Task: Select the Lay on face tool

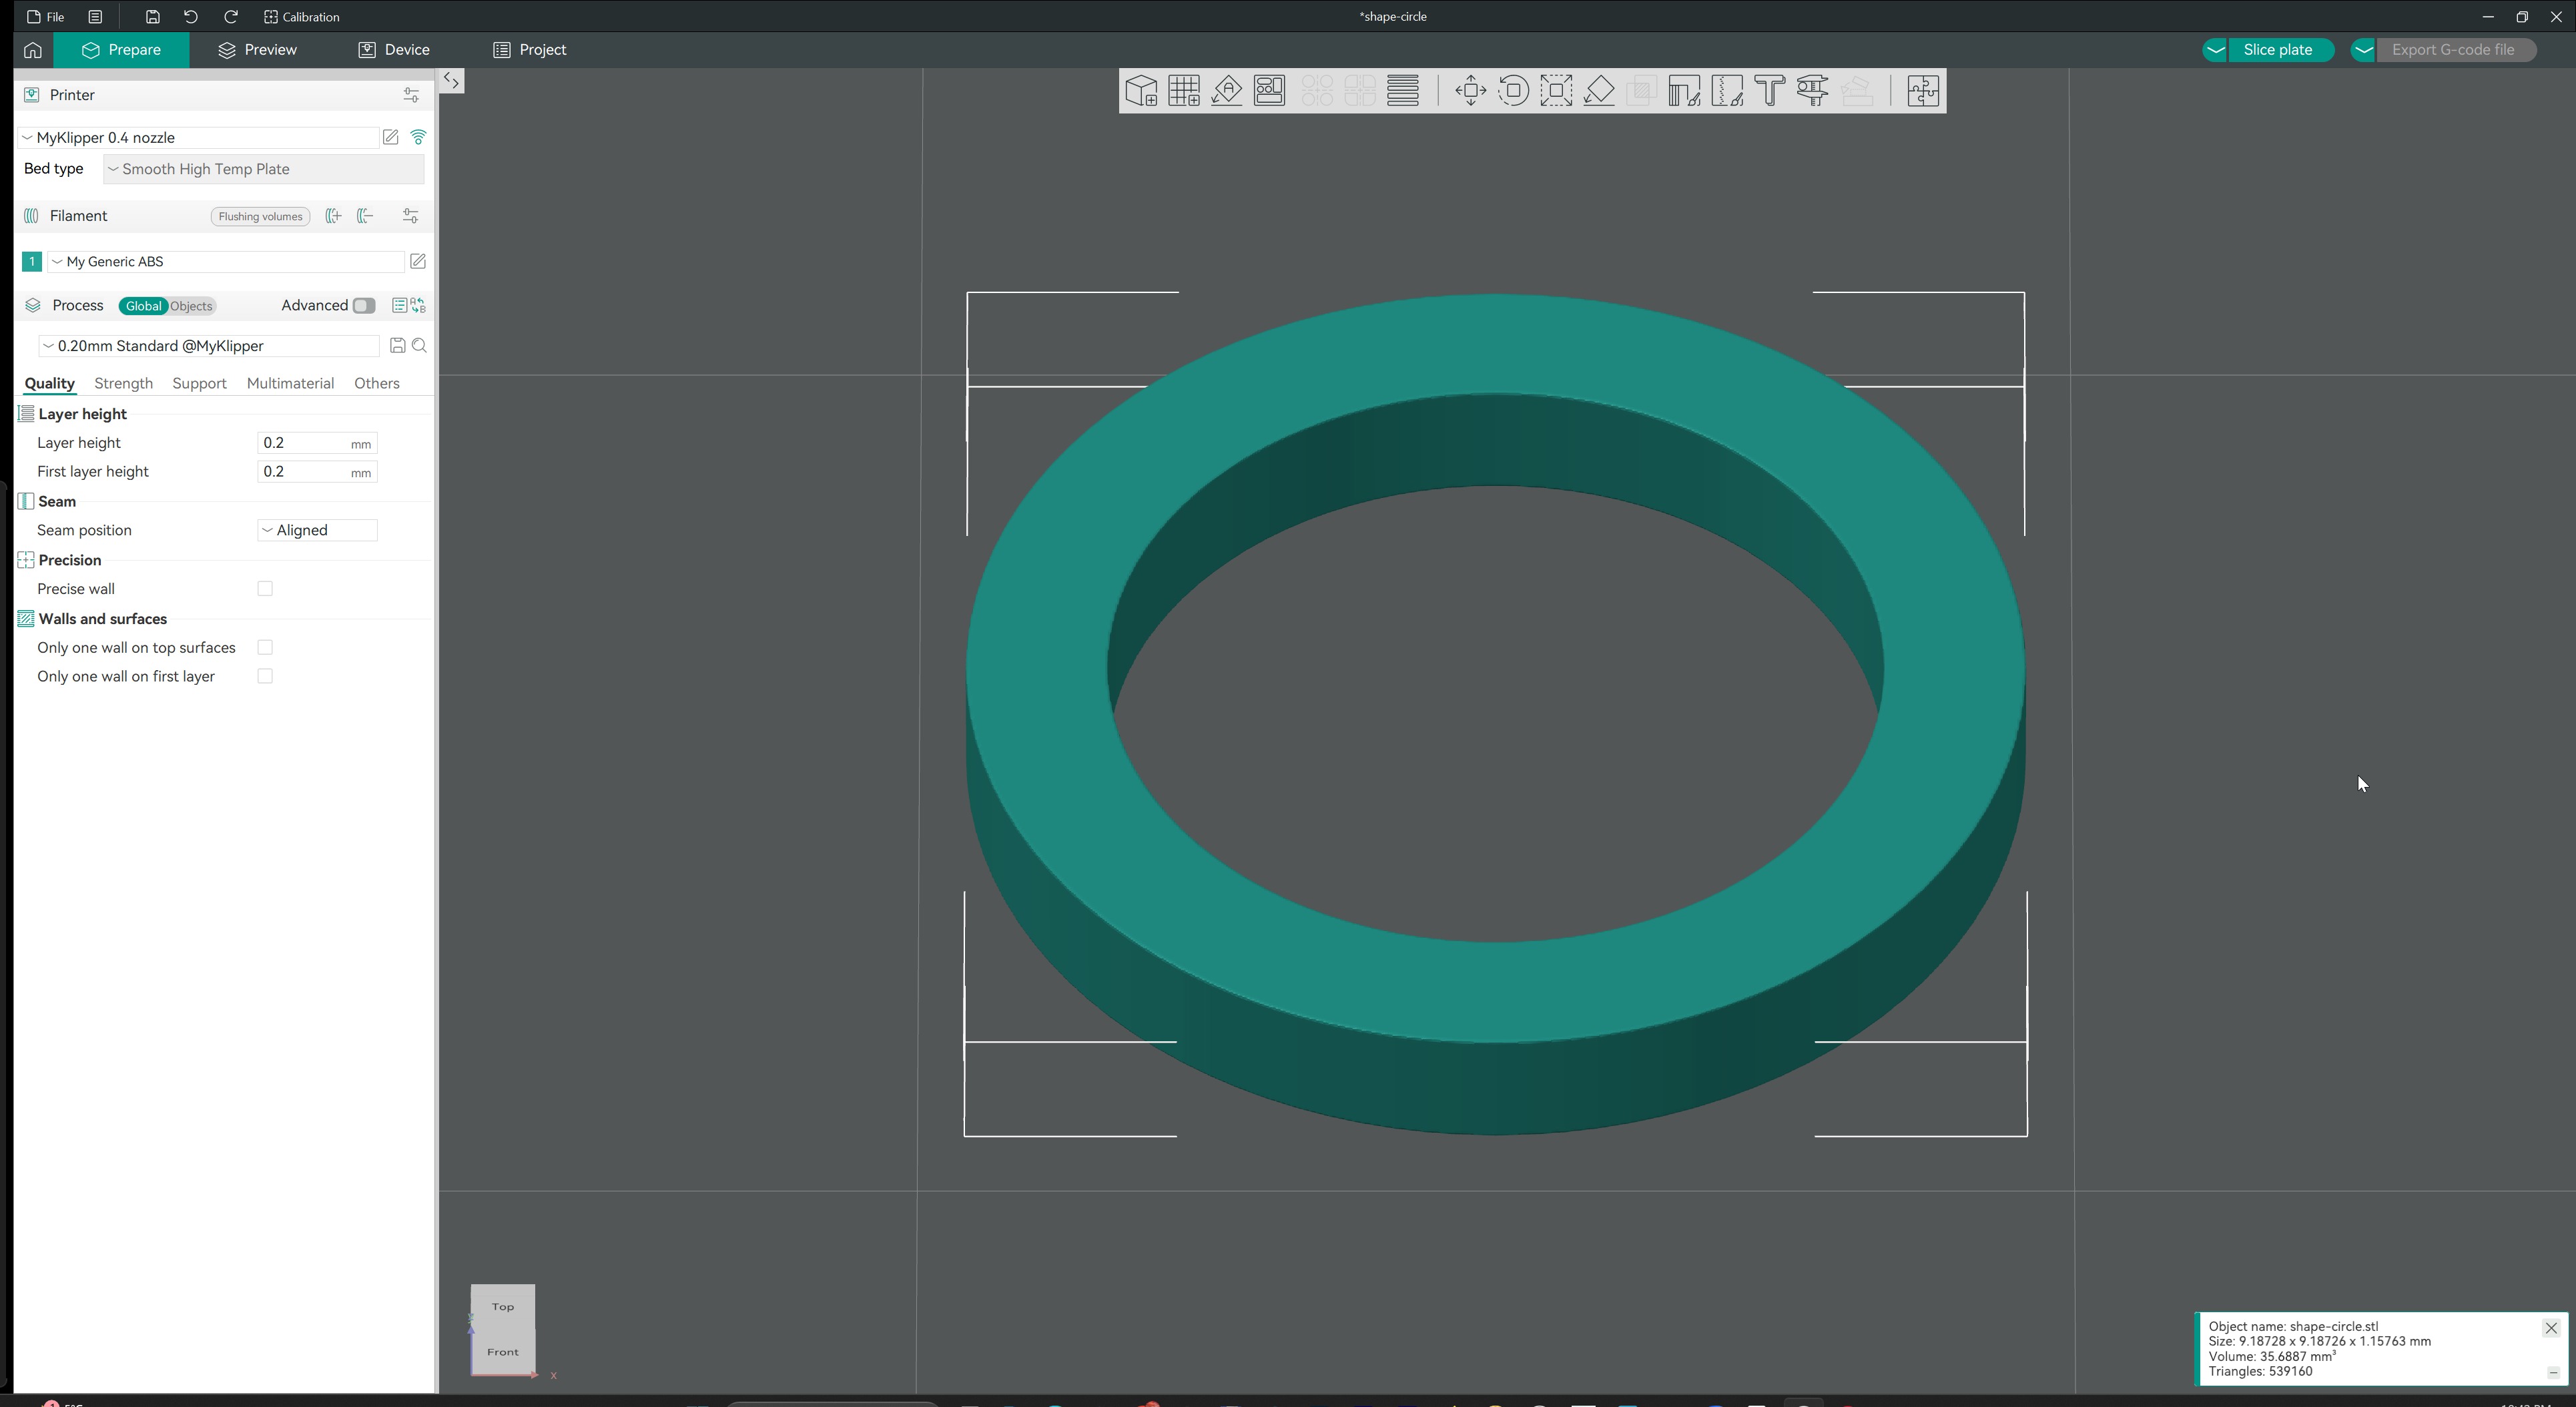Action: pos(1599,91)
